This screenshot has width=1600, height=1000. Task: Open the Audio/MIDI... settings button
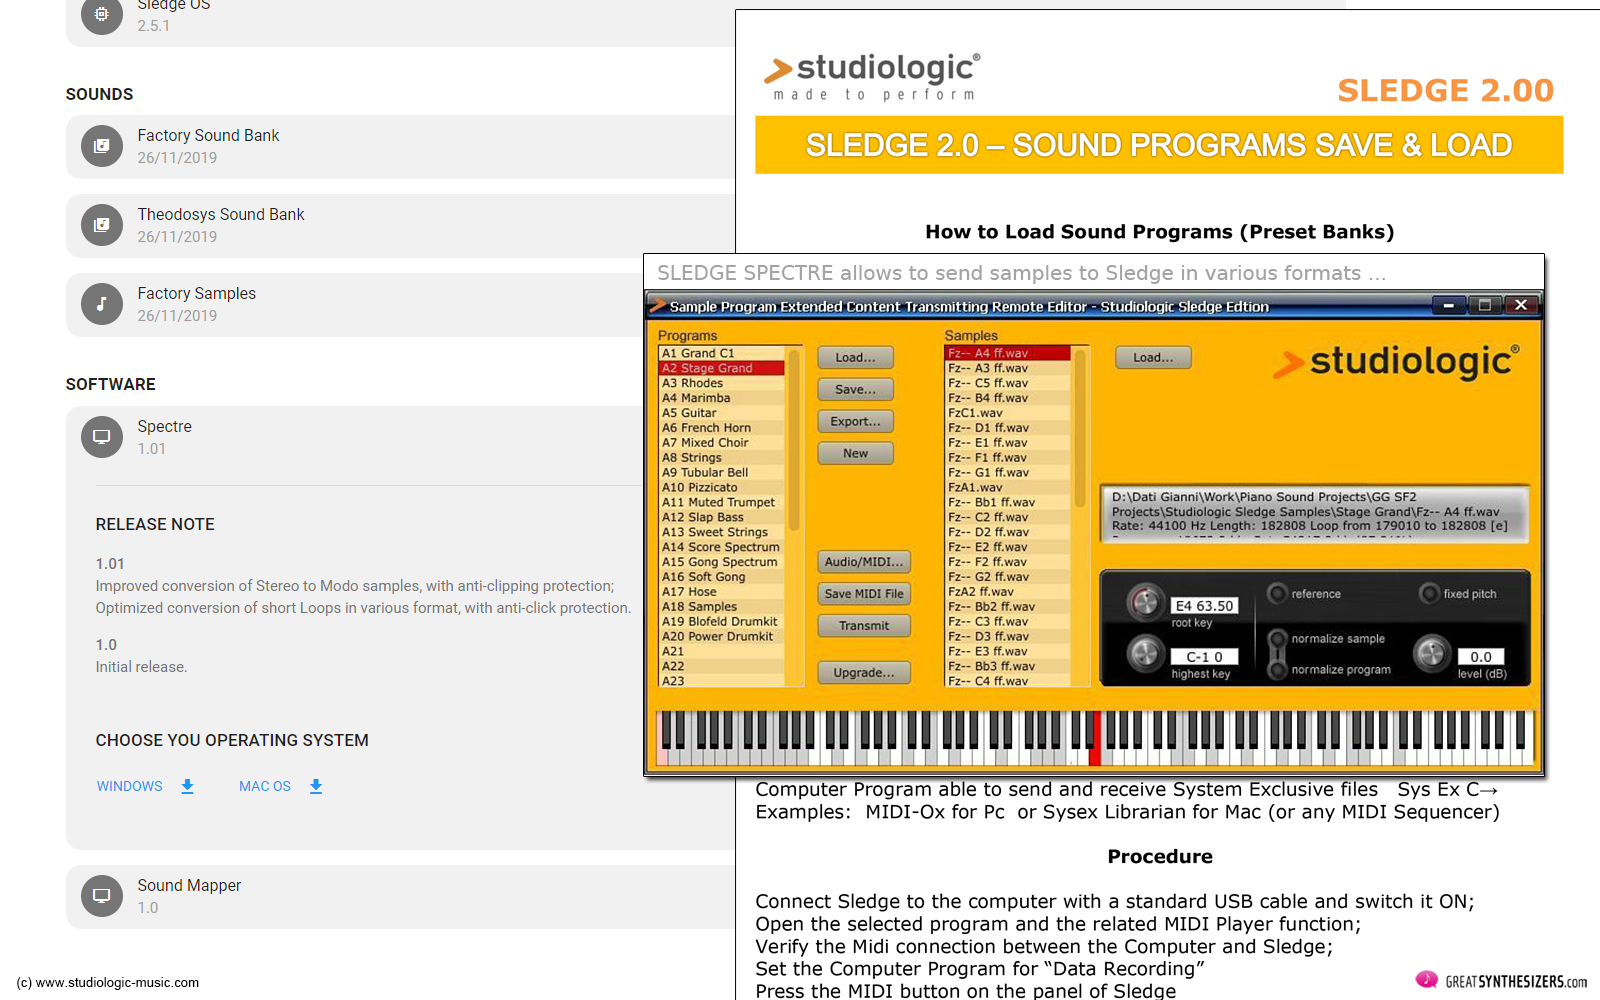[864, 562]
